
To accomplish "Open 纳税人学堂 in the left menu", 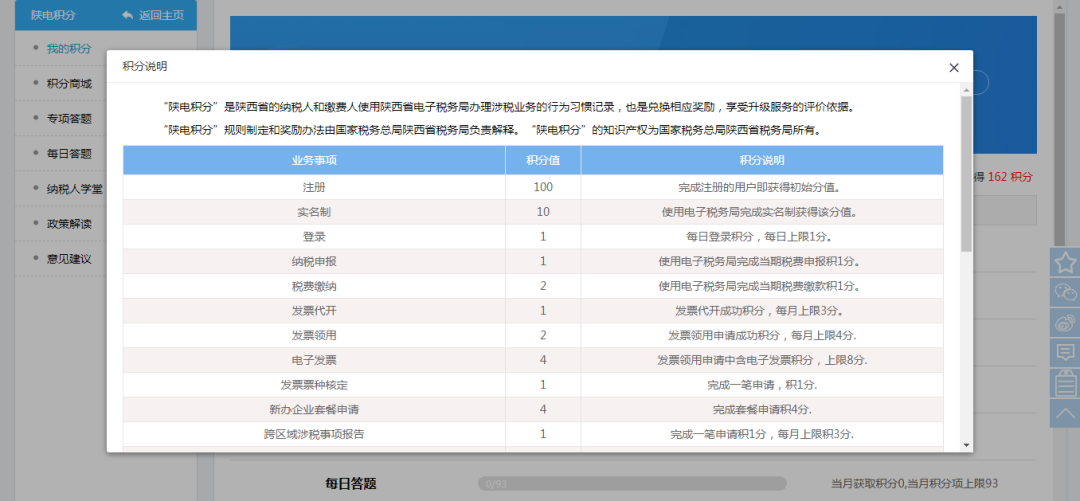I will (x=74, y=188).
